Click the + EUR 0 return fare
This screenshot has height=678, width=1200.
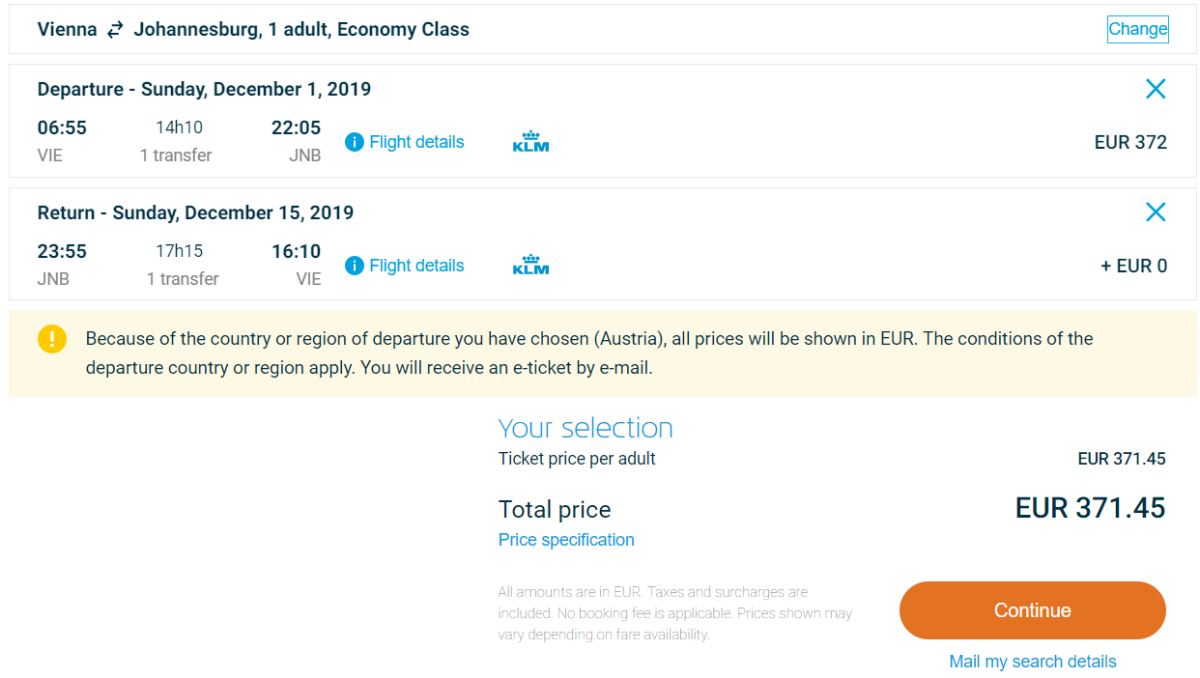pyautogui.click(x=1134, y=266)
